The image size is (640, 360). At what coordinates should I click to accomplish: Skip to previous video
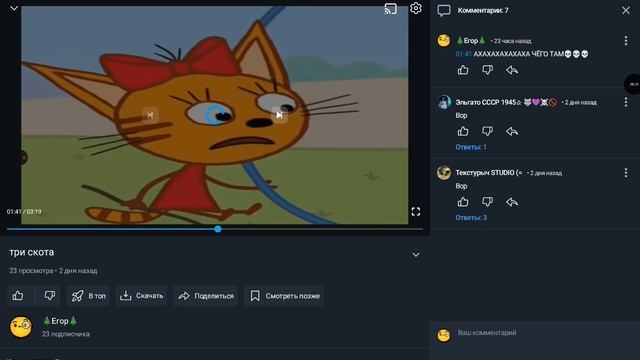tap(150, 115)
